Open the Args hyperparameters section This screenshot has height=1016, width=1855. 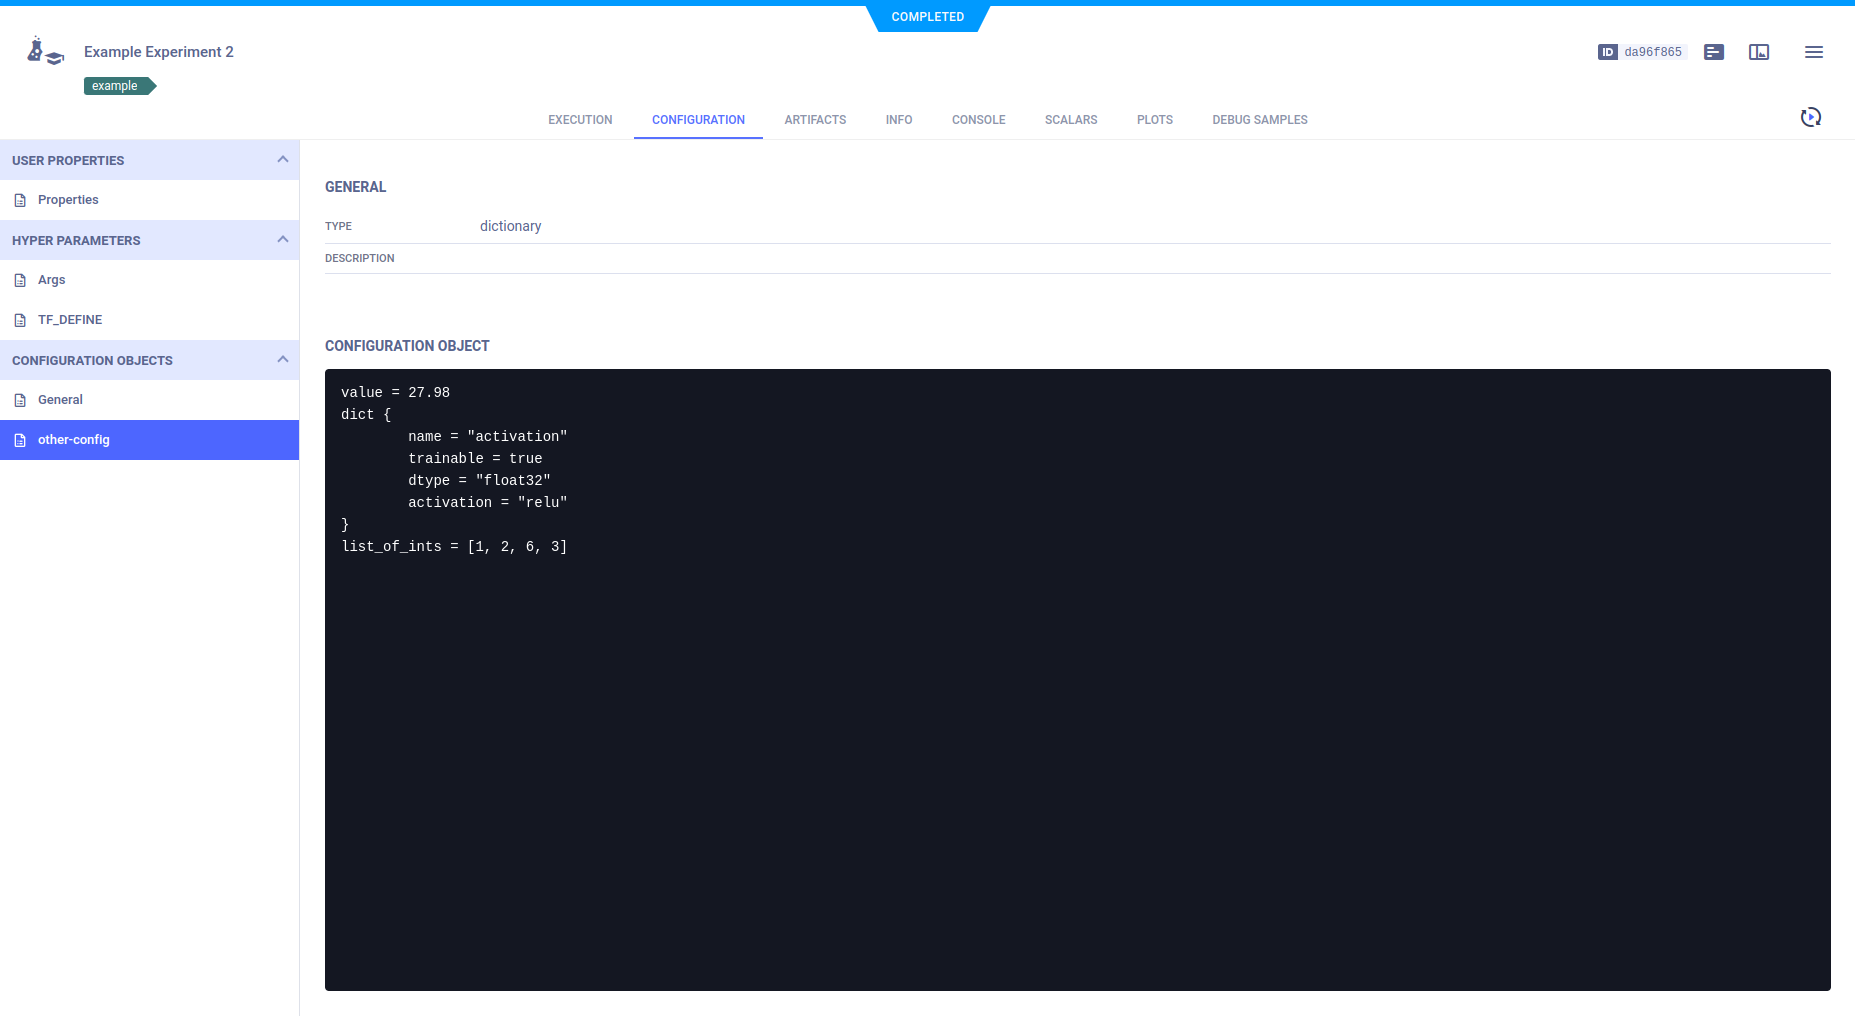52,279
